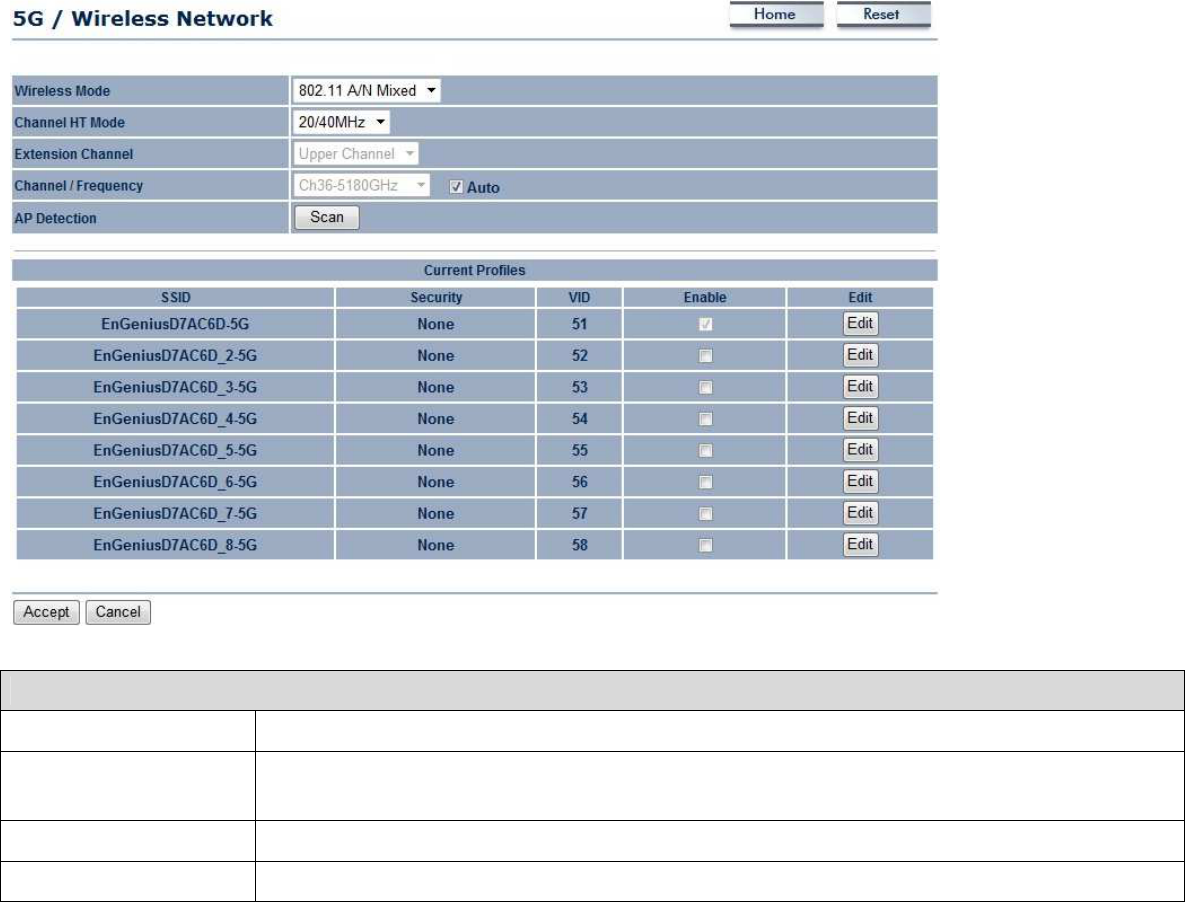Edit the EnGeniusD7AC6D-5G profile
The image size is (1185, 902).
tap(860, 323)
